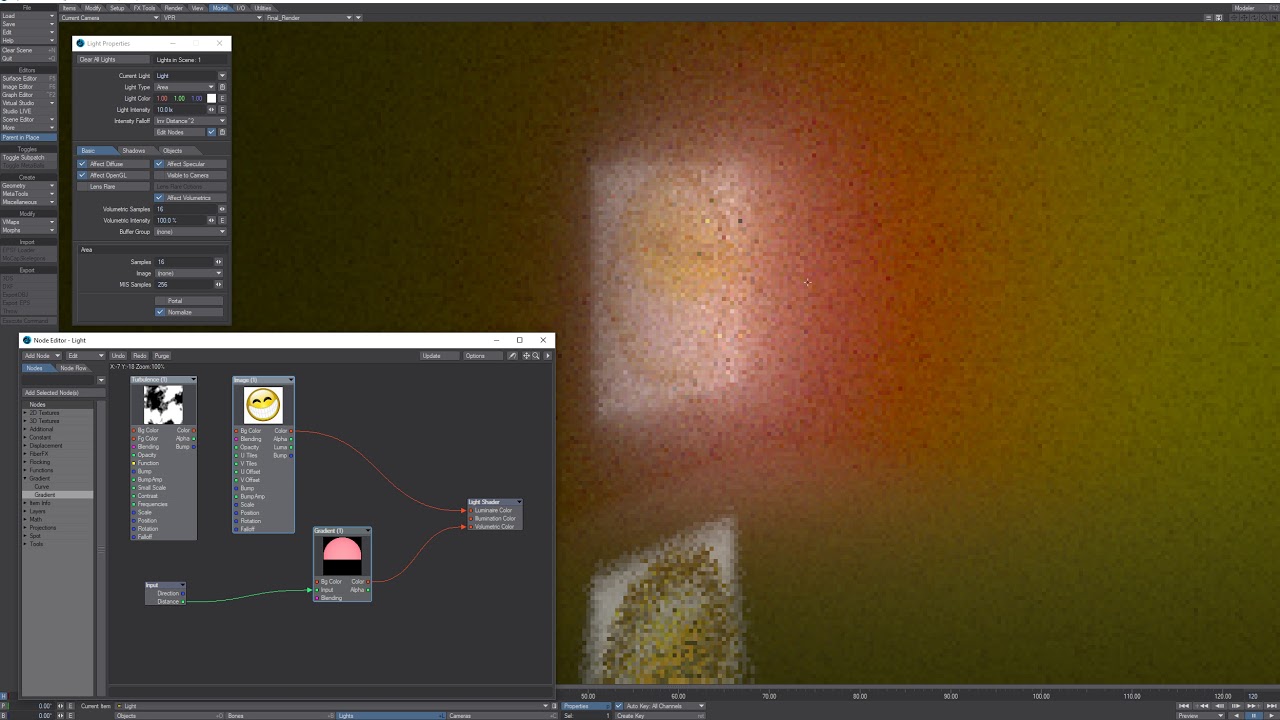Click the Volumetric Color input dot on Light Shader
The image size is (1280, 720).
coord(471,527)
